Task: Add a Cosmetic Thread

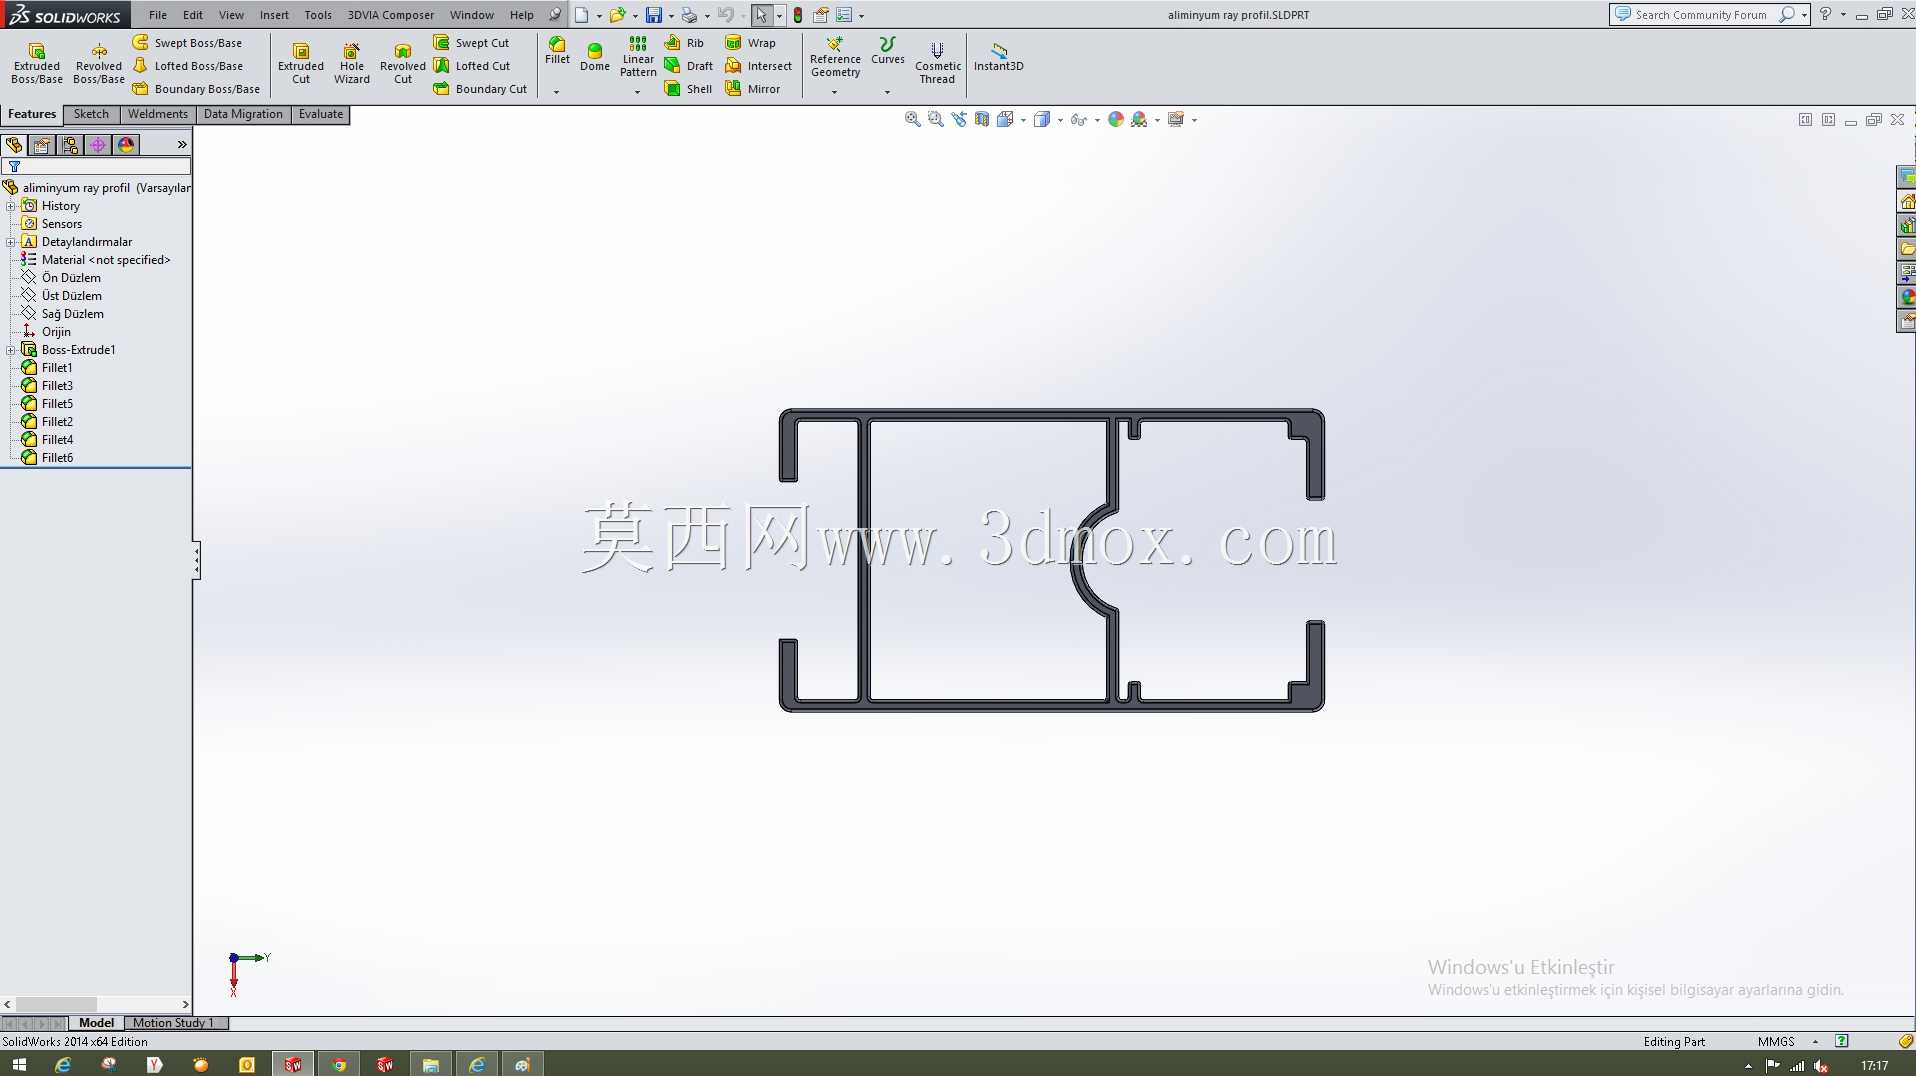Action: tap(938, 63)
